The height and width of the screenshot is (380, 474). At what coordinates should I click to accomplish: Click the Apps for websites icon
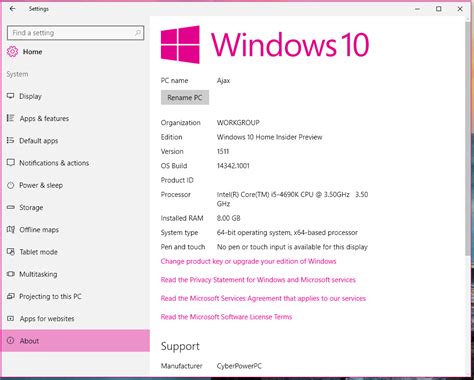[x=11, y=318]
